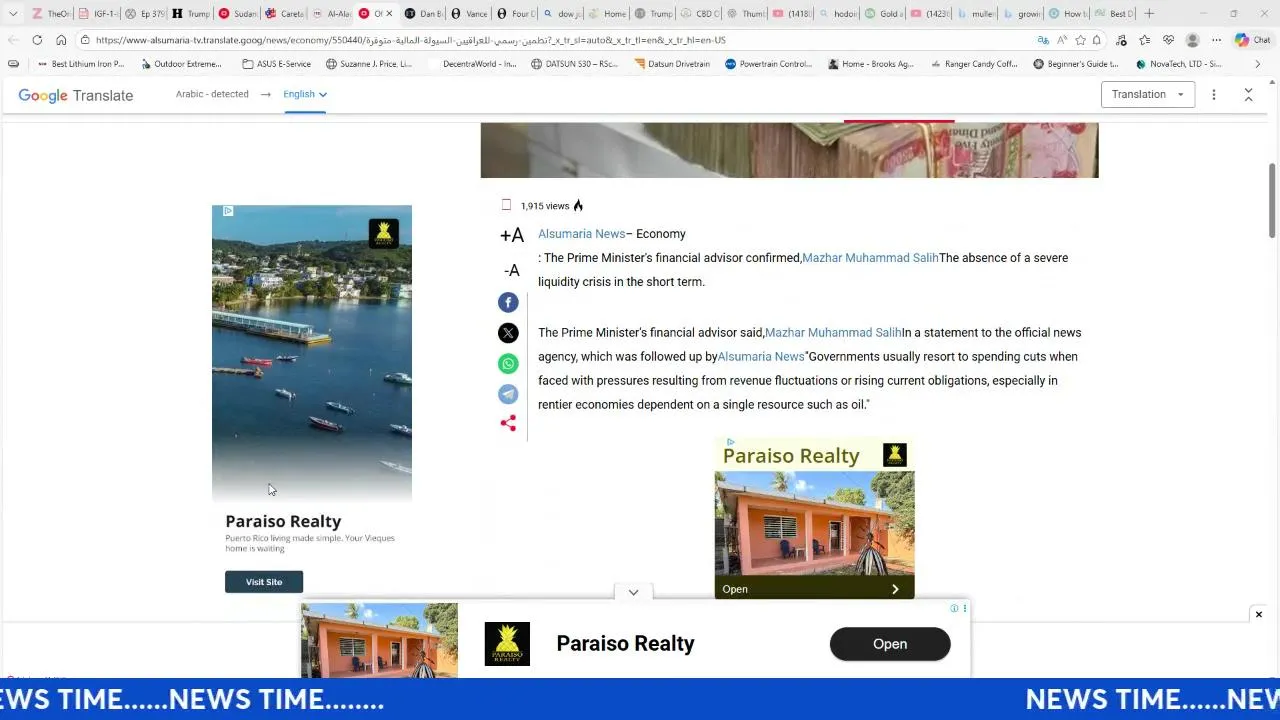Share article via WhatsApp icon
Viewport: 1280px width, 720px height.
[x=508, y=364]
